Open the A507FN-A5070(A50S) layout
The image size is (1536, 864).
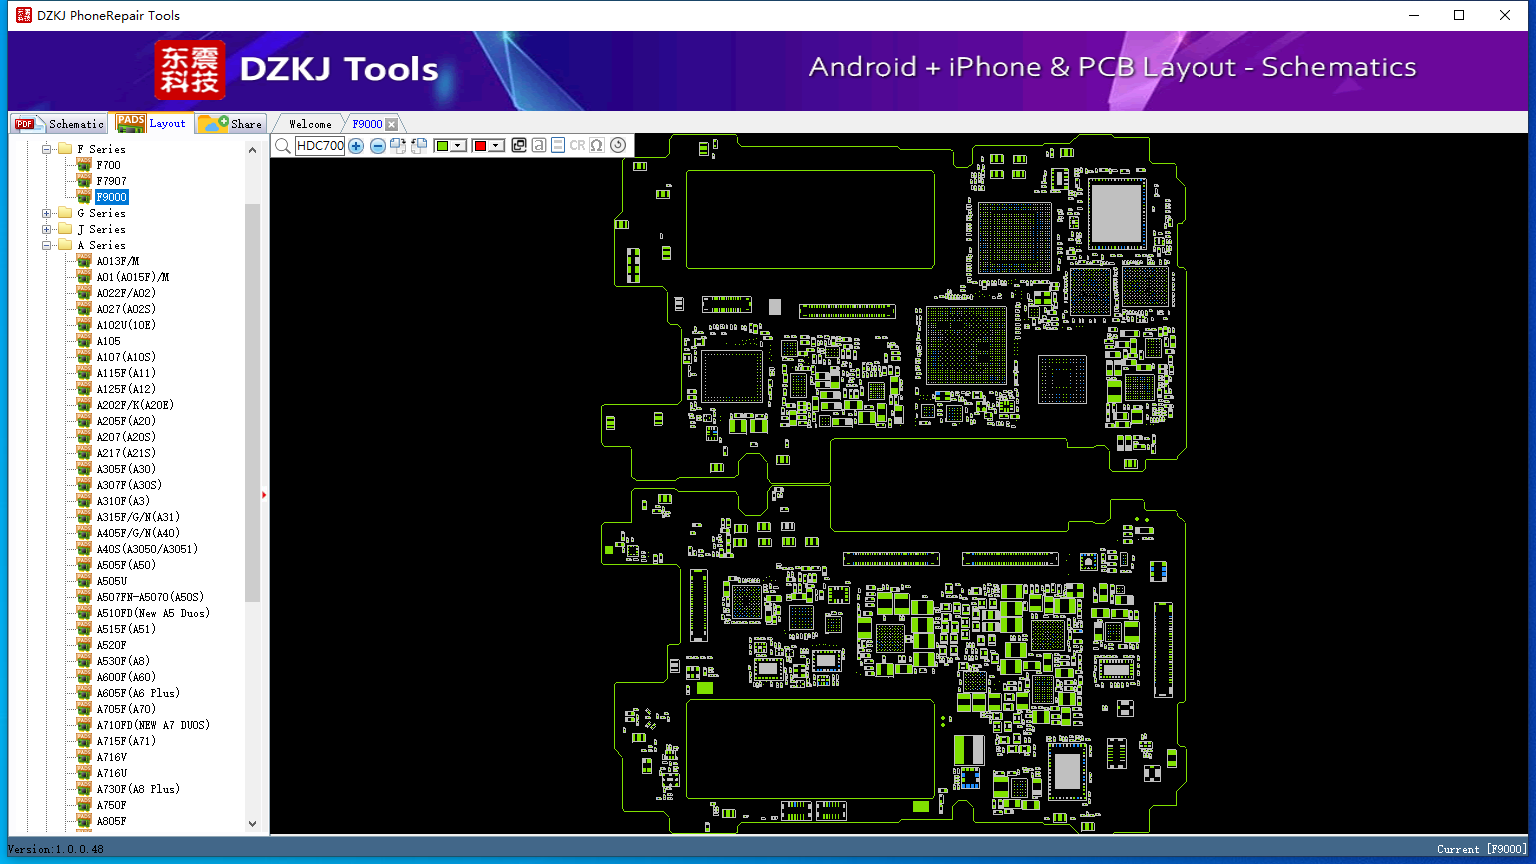tap(150, 597)
